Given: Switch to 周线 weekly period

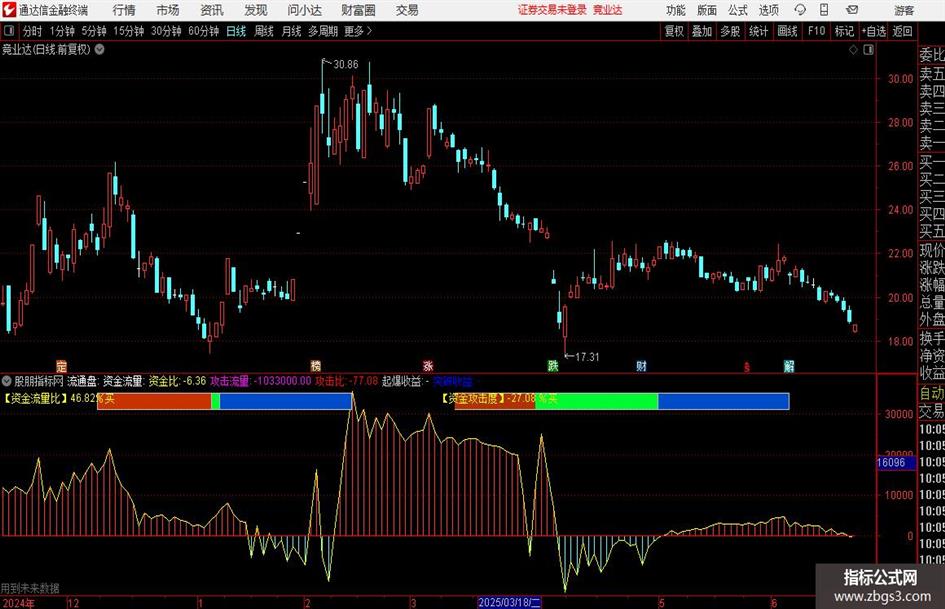Looking at the screenshot, I should (263, 31).
